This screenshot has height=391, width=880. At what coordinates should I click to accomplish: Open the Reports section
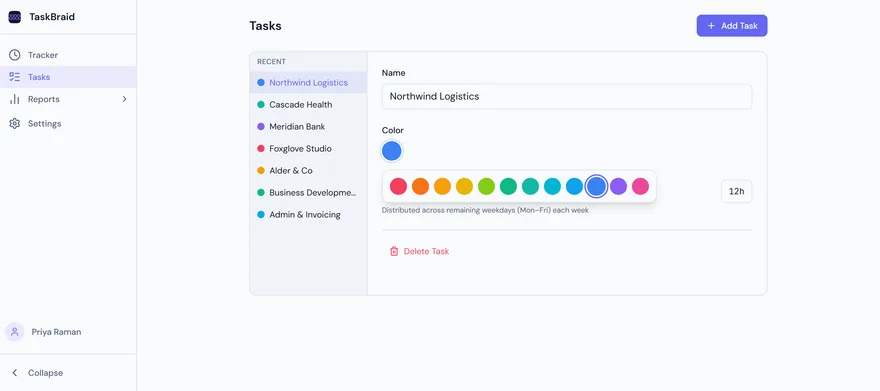pyautogui.click(x=68, y=99)
